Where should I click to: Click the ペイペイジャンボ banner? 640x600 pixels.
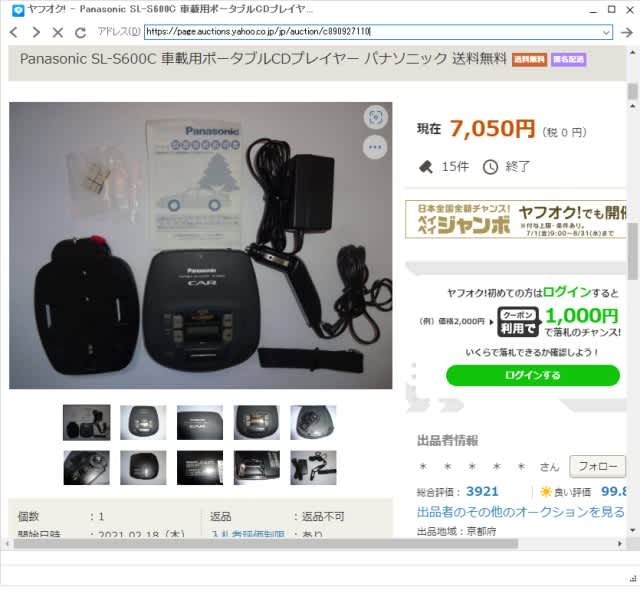click(x=516, y=219)
